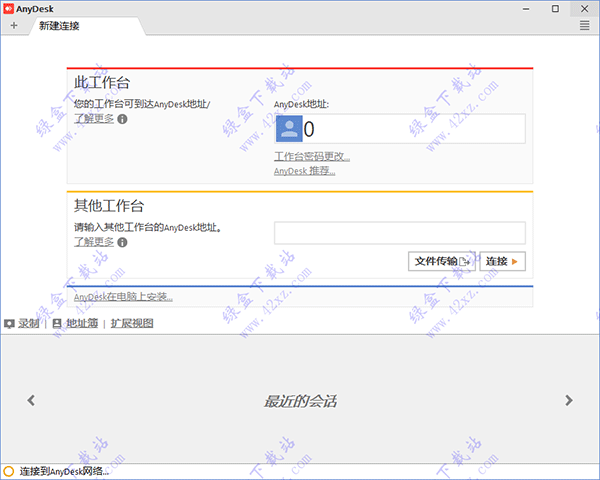This screenshot has width=600, height=480.
Task: Open 工作台密码更改 link
Action: (x=312, y=157)
